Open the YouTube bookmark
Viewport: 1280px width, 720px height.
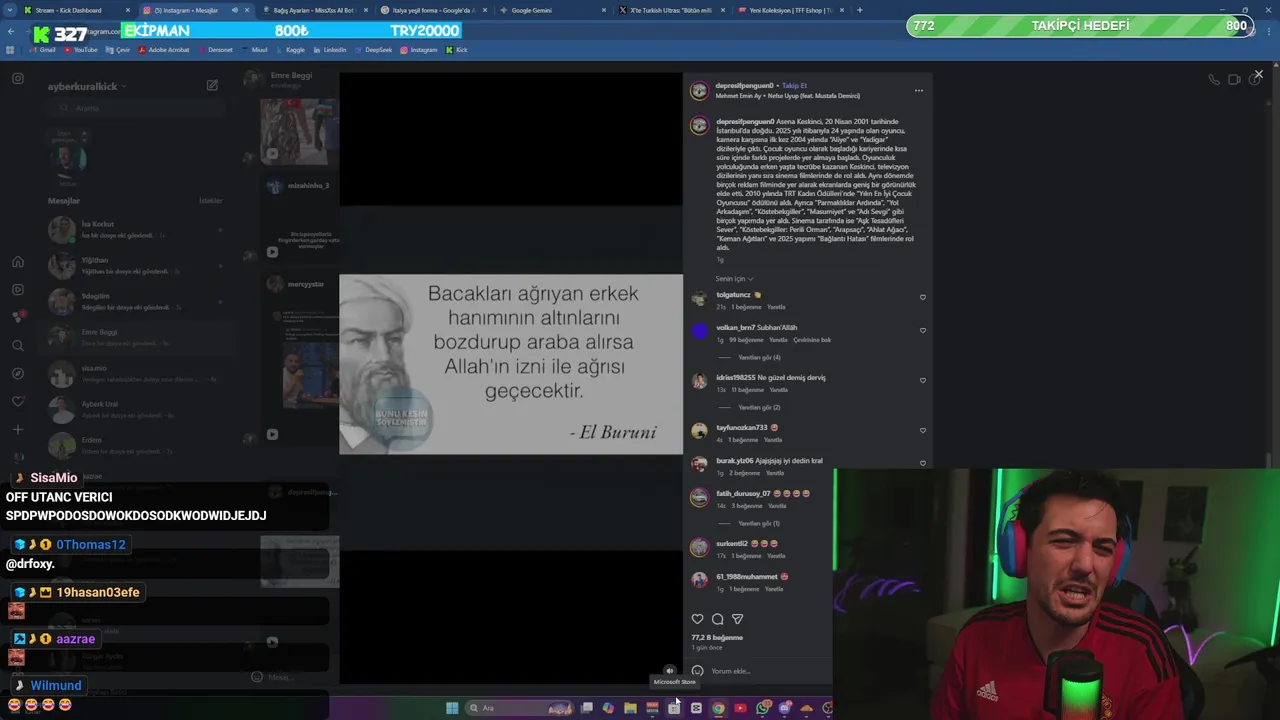[x=81, y=49]
